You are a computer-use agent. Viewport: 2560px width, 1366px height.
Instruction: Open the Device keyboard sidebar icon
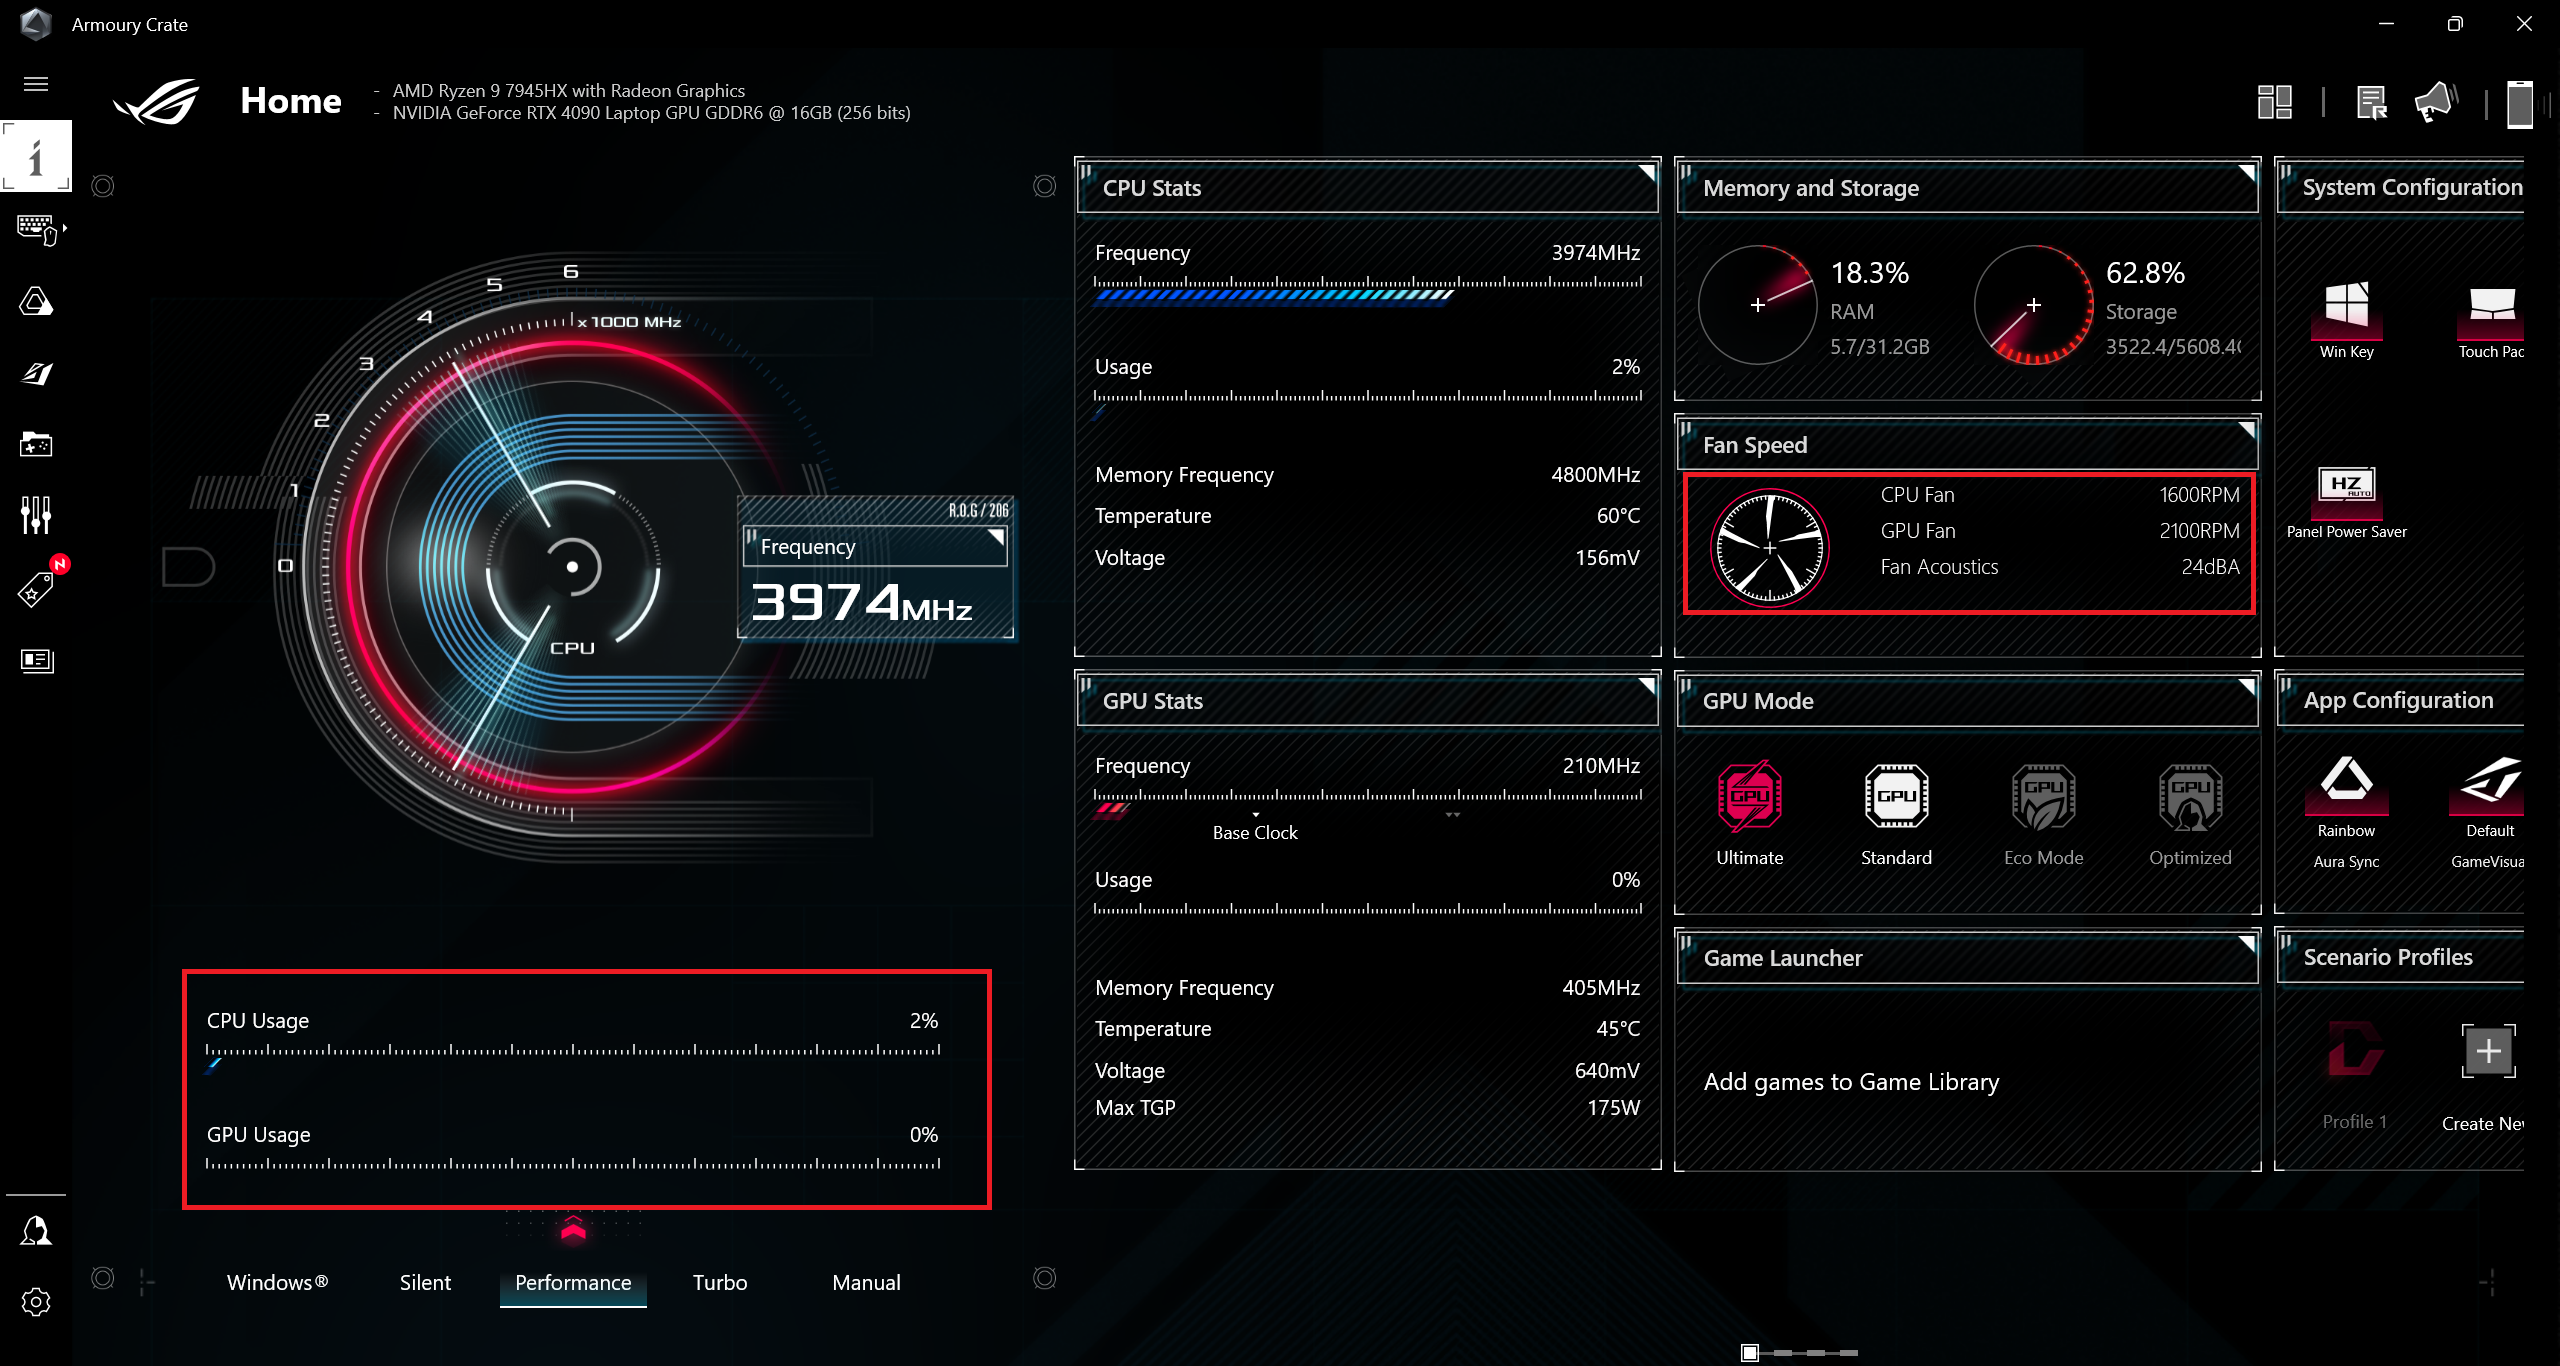click(x=38, y=229)
